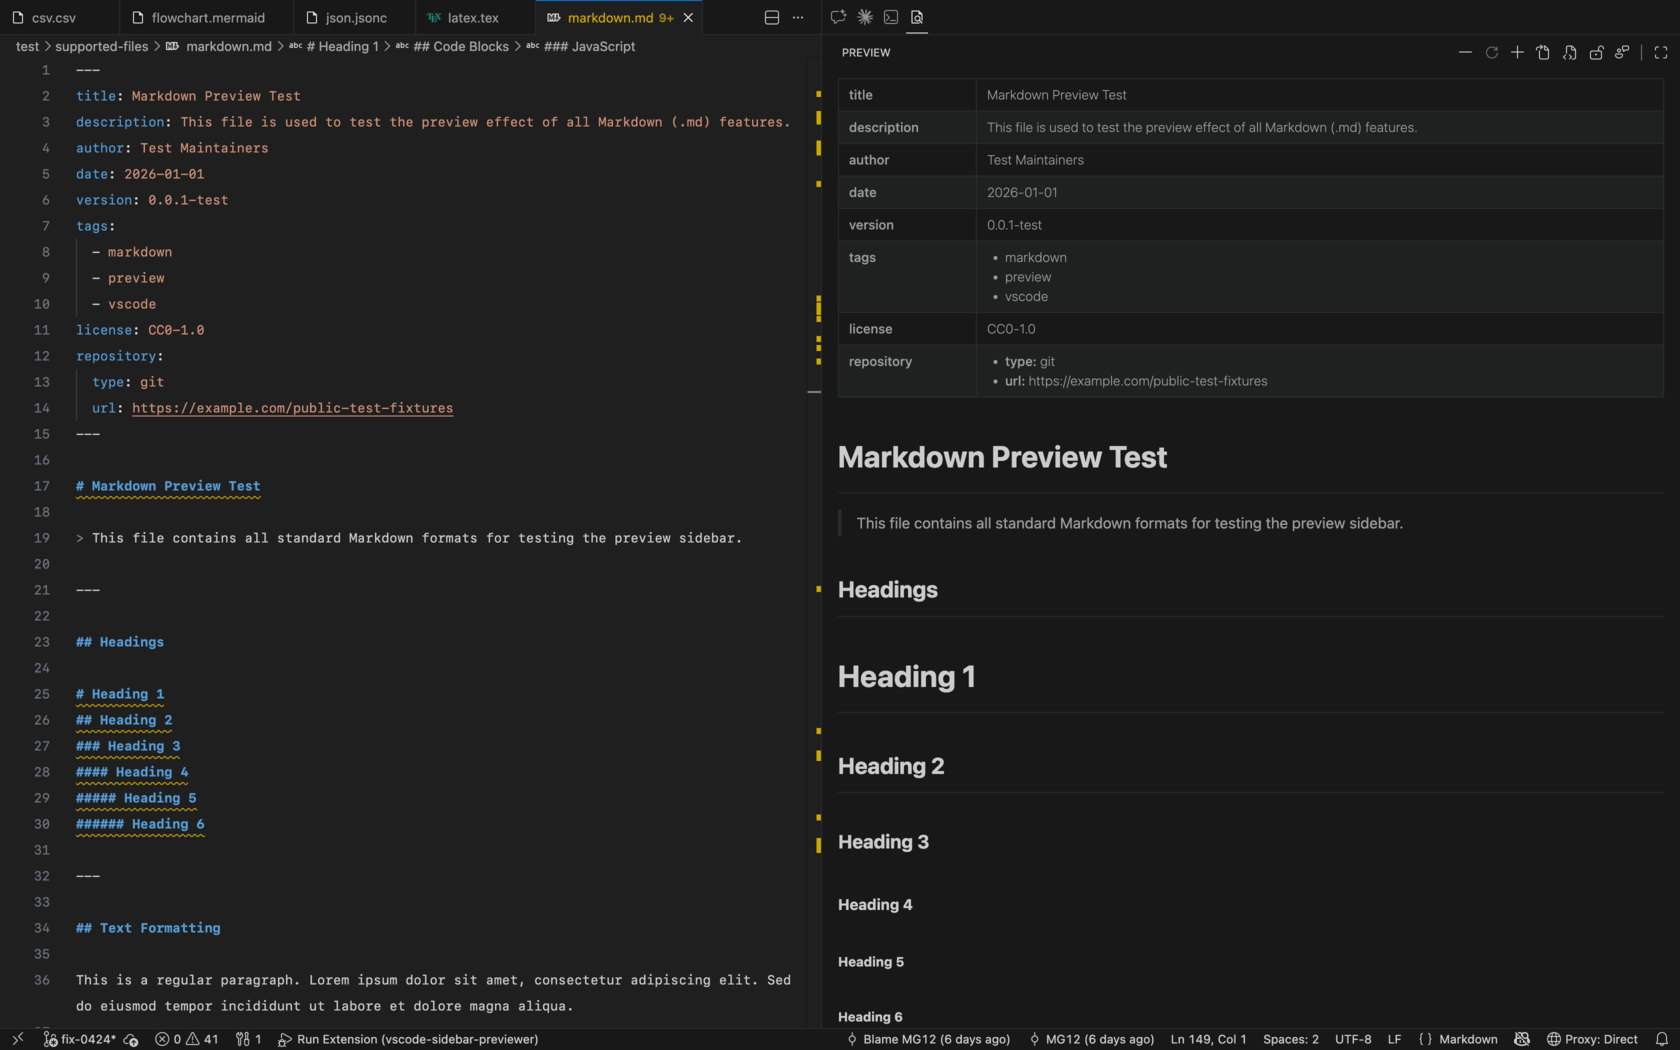This screenshot has width=1680, height=1050.
Task: Close the markdown.md tab
Action: coord(688,18)
